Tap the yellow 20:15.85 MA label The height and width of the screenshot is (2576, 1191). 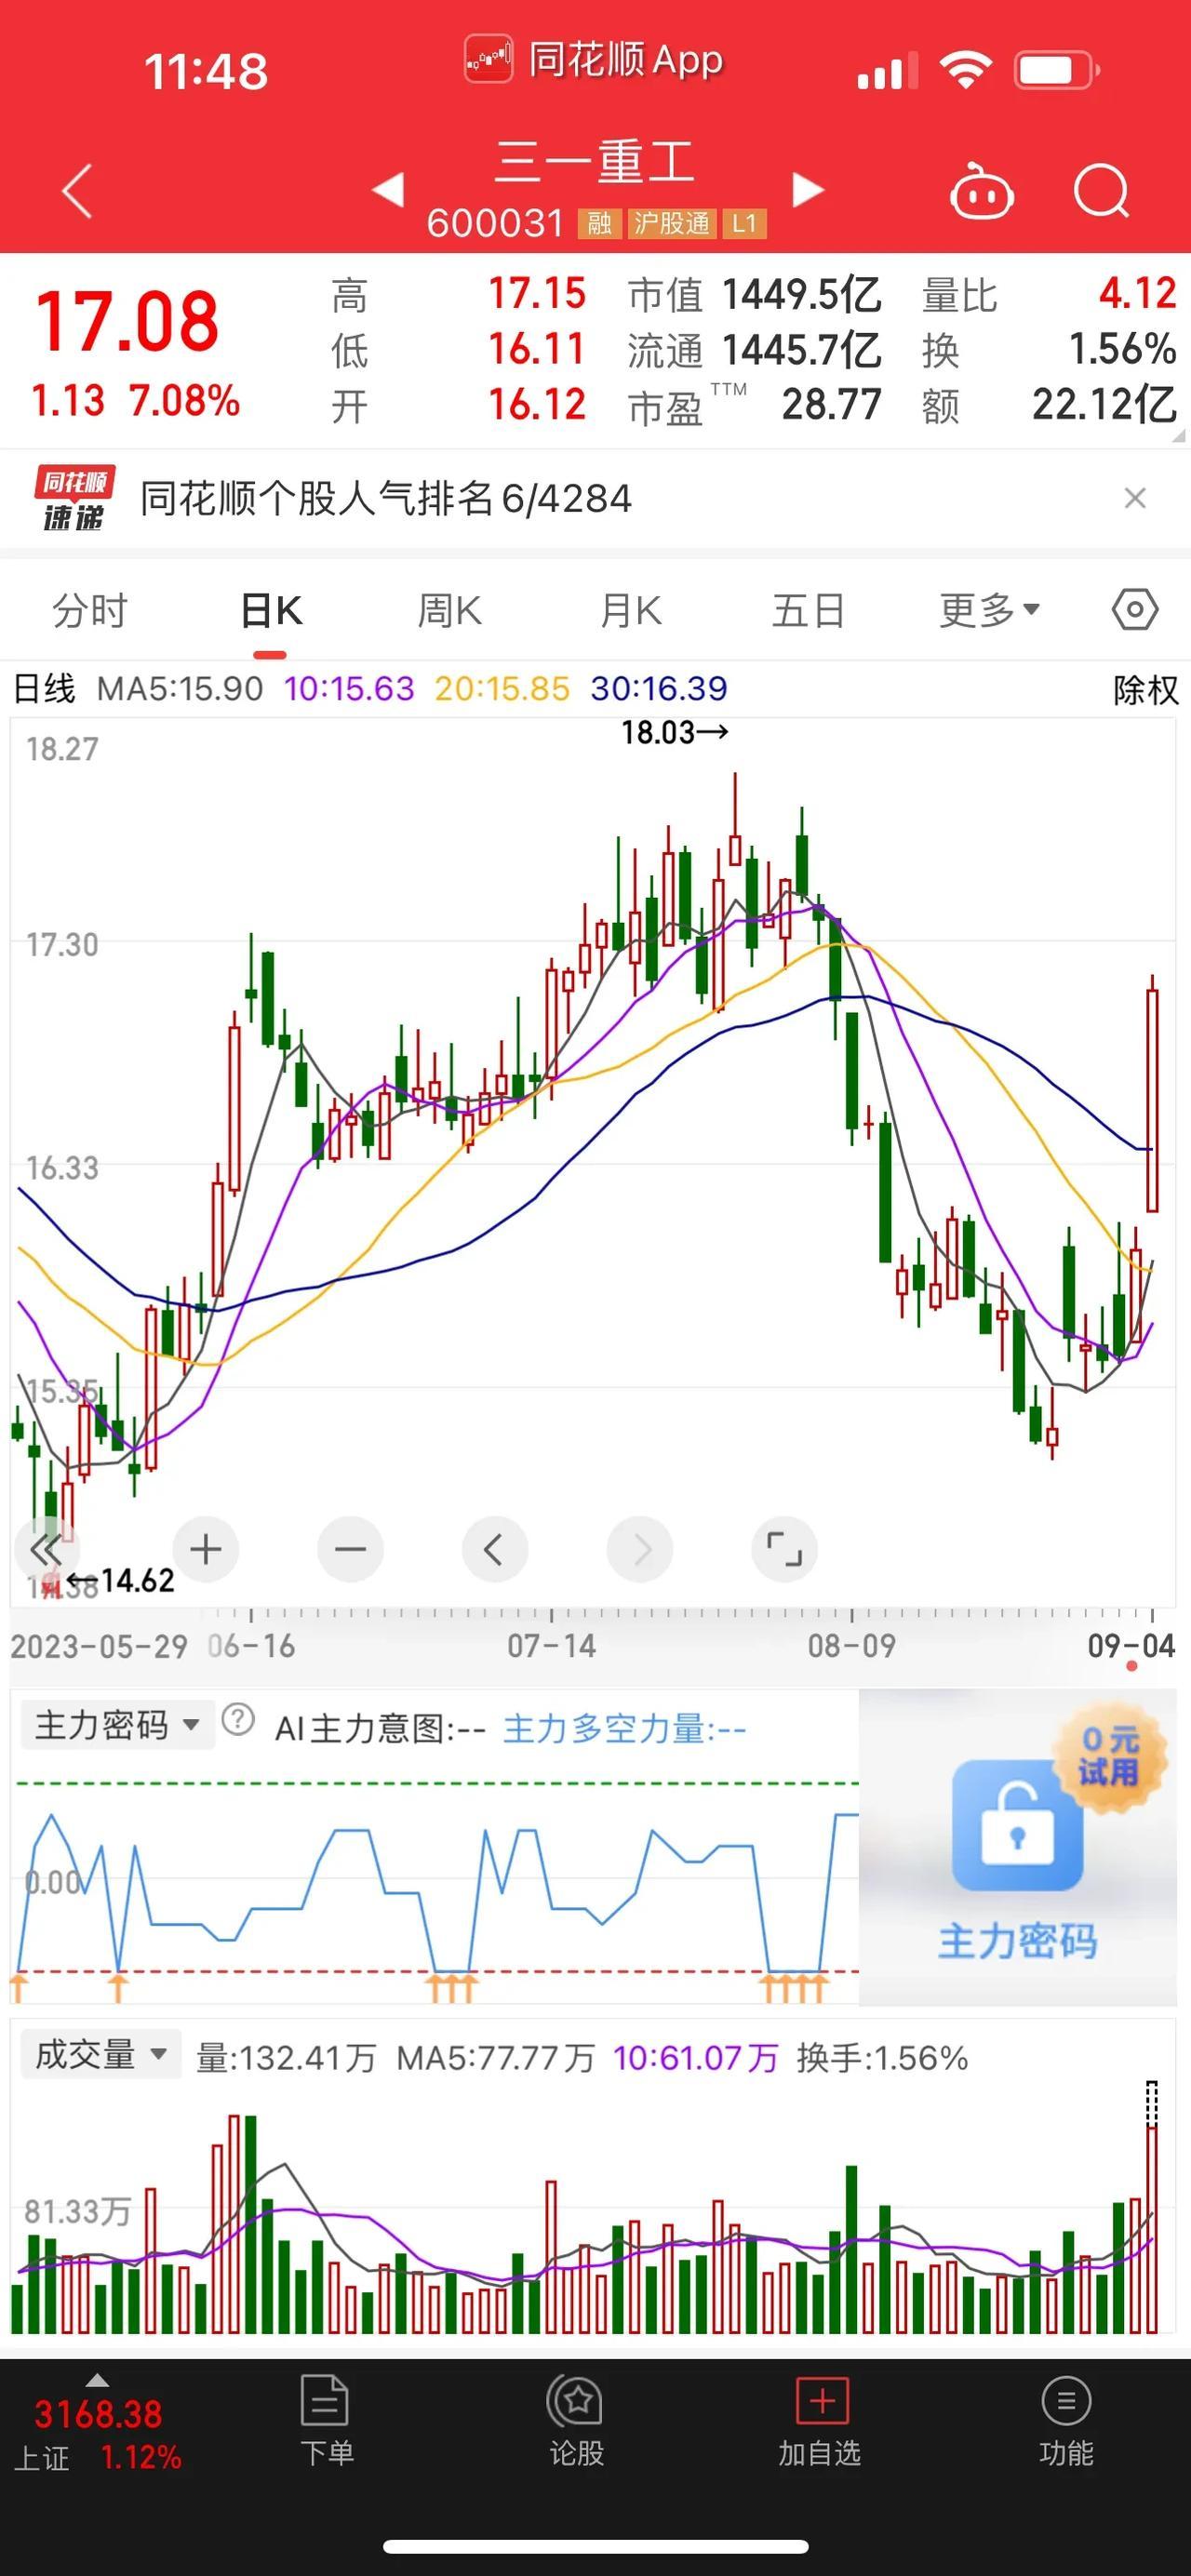coord(502,688)
